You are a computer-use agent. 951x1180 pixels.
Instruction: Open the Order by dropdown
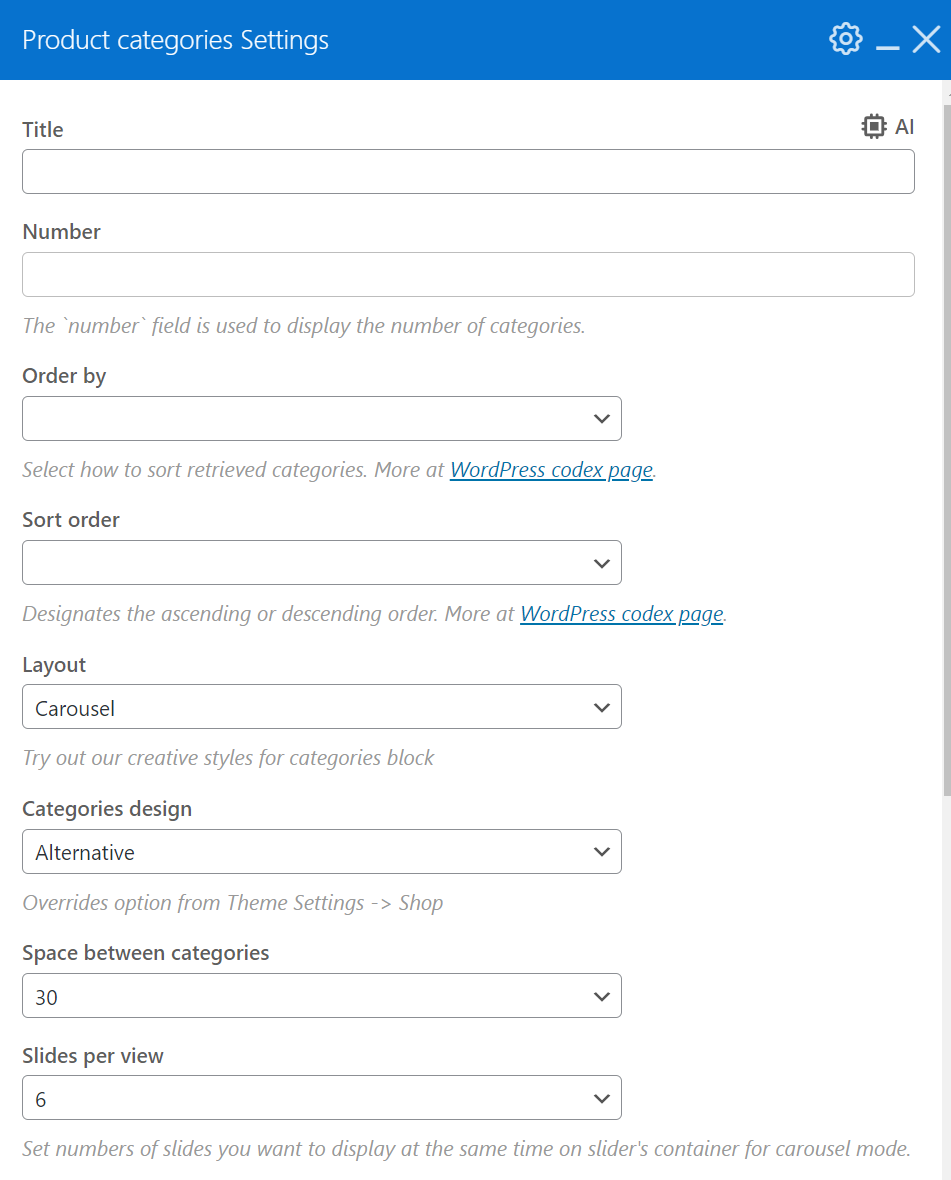[321, 418]
